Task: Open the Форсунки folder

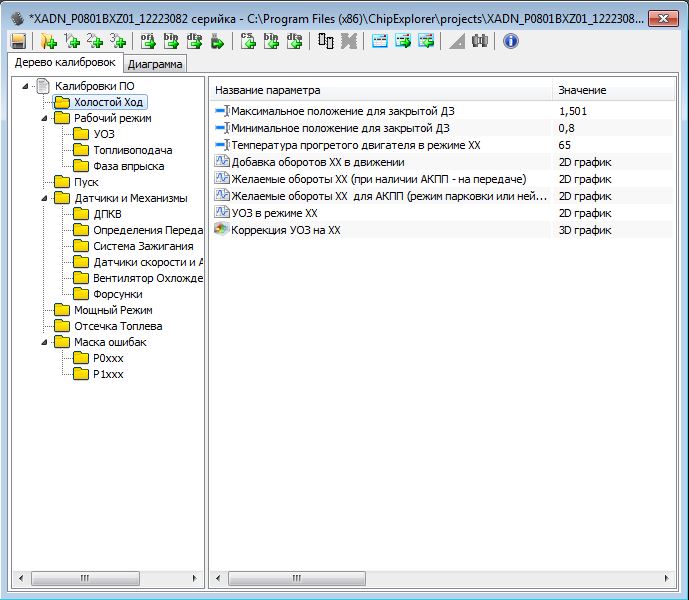Action: click(x=117, y=294)
